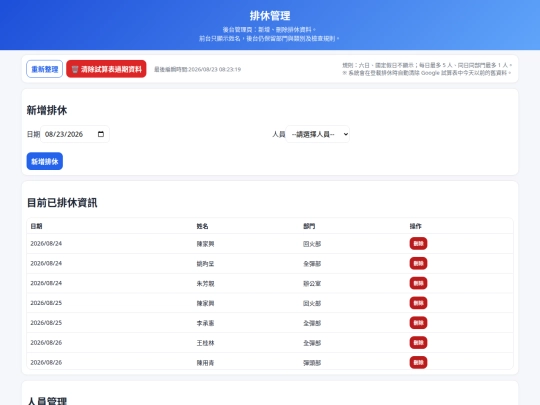Delete the 2026/08/24 辦公室 entry

[418, 283]
